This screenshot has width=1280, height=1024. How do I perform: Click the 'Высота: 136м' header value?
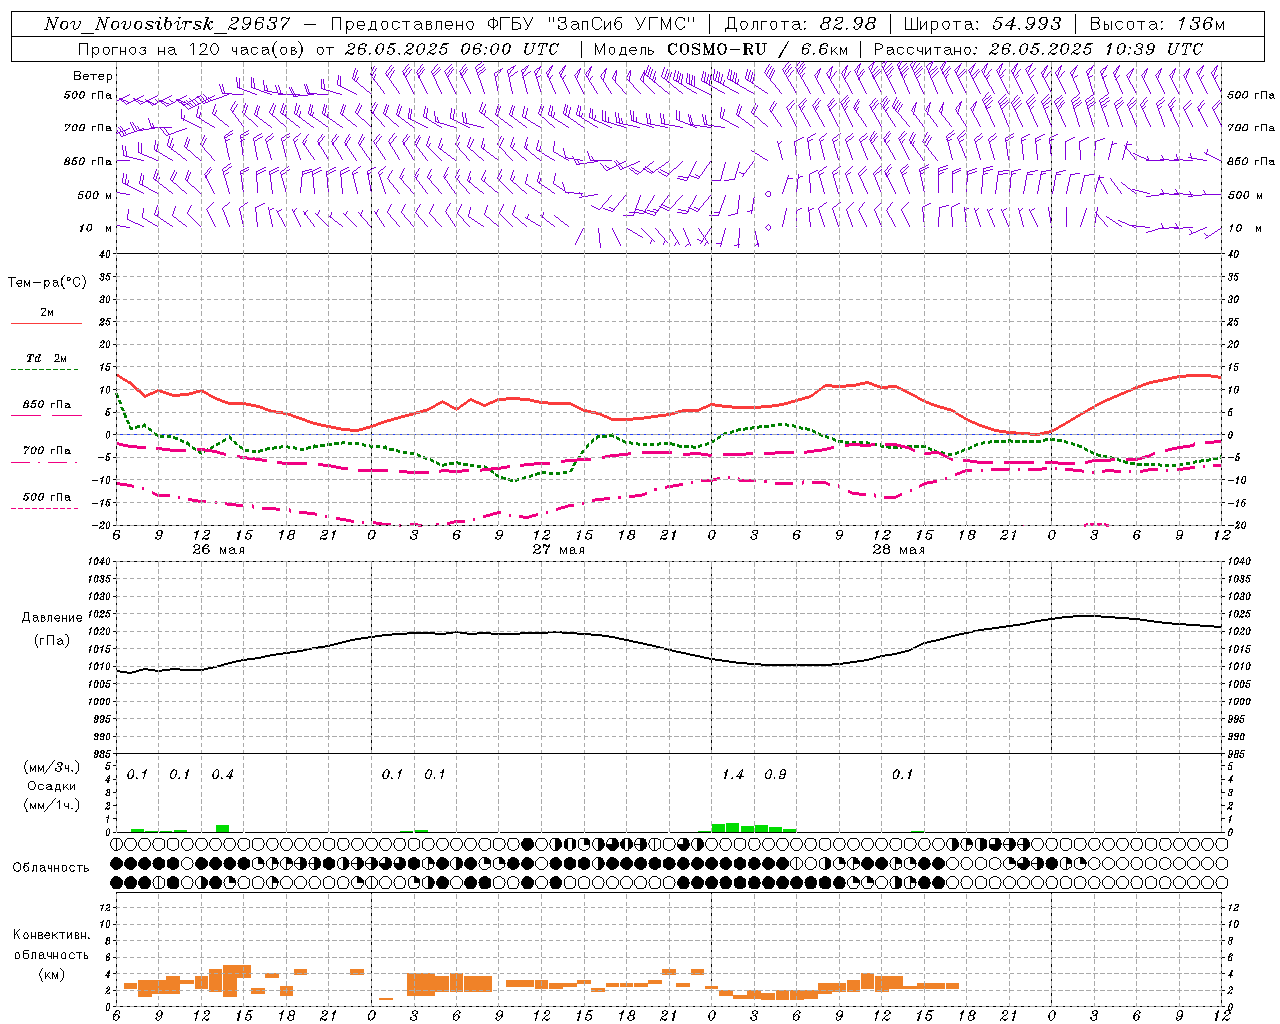pos(1157,24)
